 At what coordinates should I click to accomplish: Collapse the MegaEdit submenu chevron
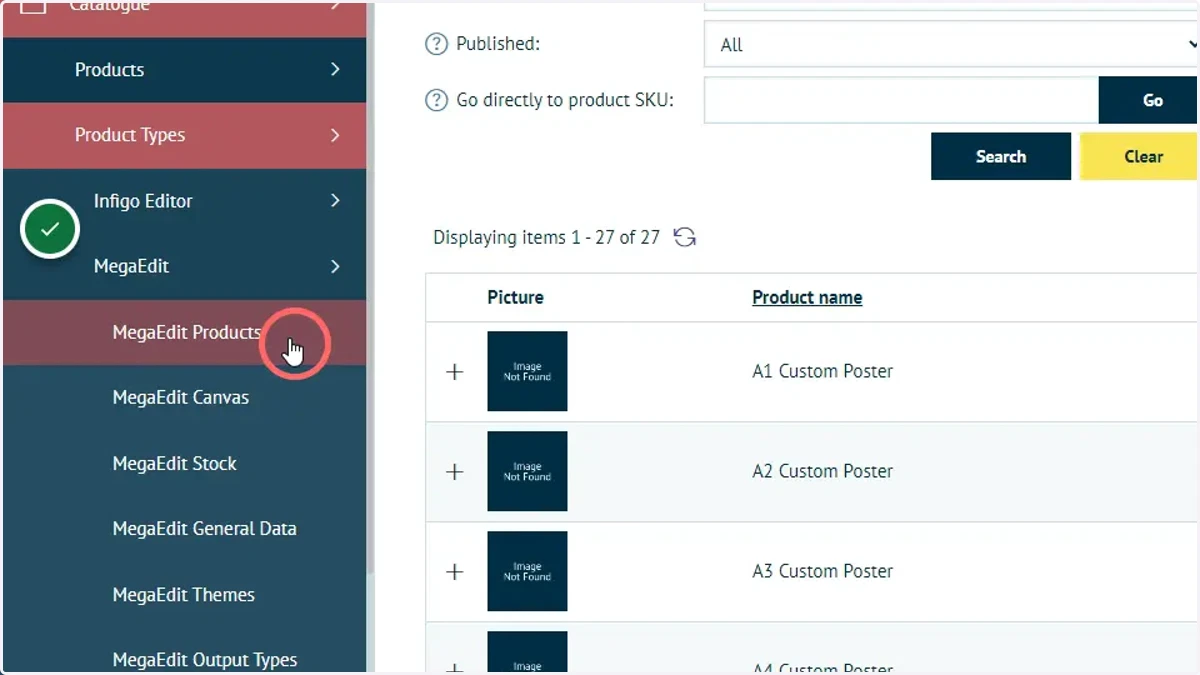tap(335, 267)
